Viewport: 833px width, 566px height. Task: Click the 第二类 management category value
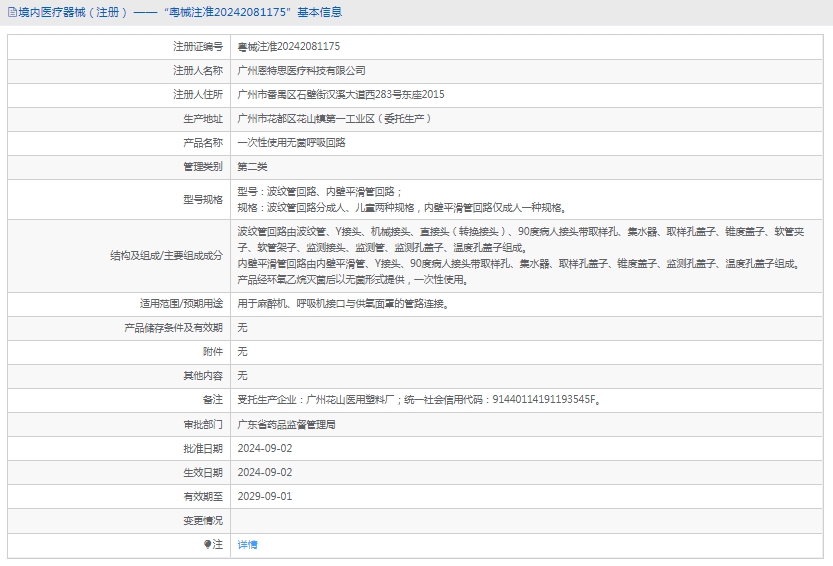click(x=252, y=167)
